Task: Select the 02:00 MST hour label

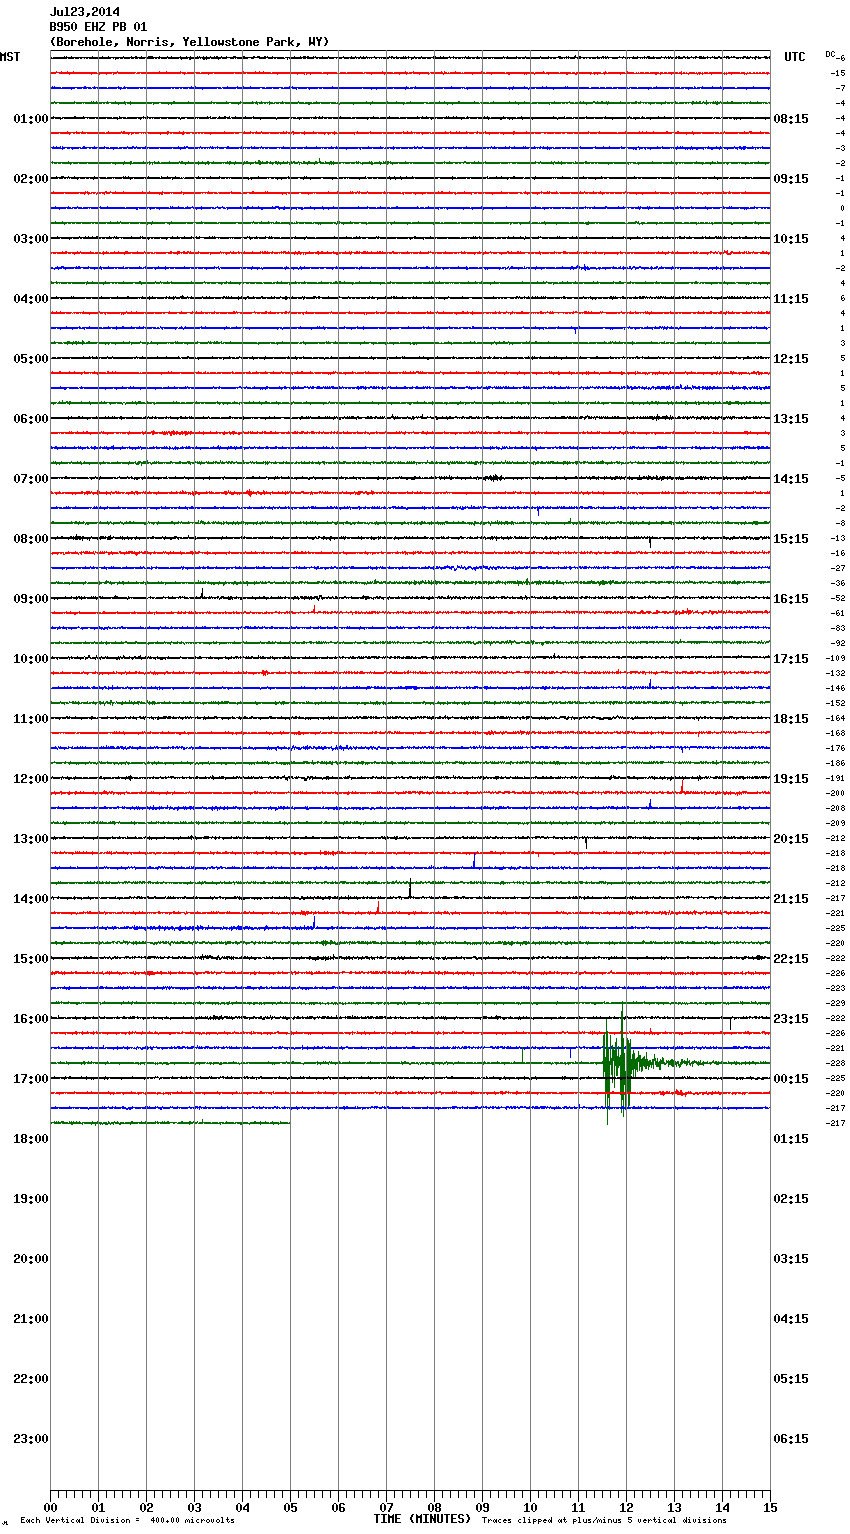Action: point(31,179)
